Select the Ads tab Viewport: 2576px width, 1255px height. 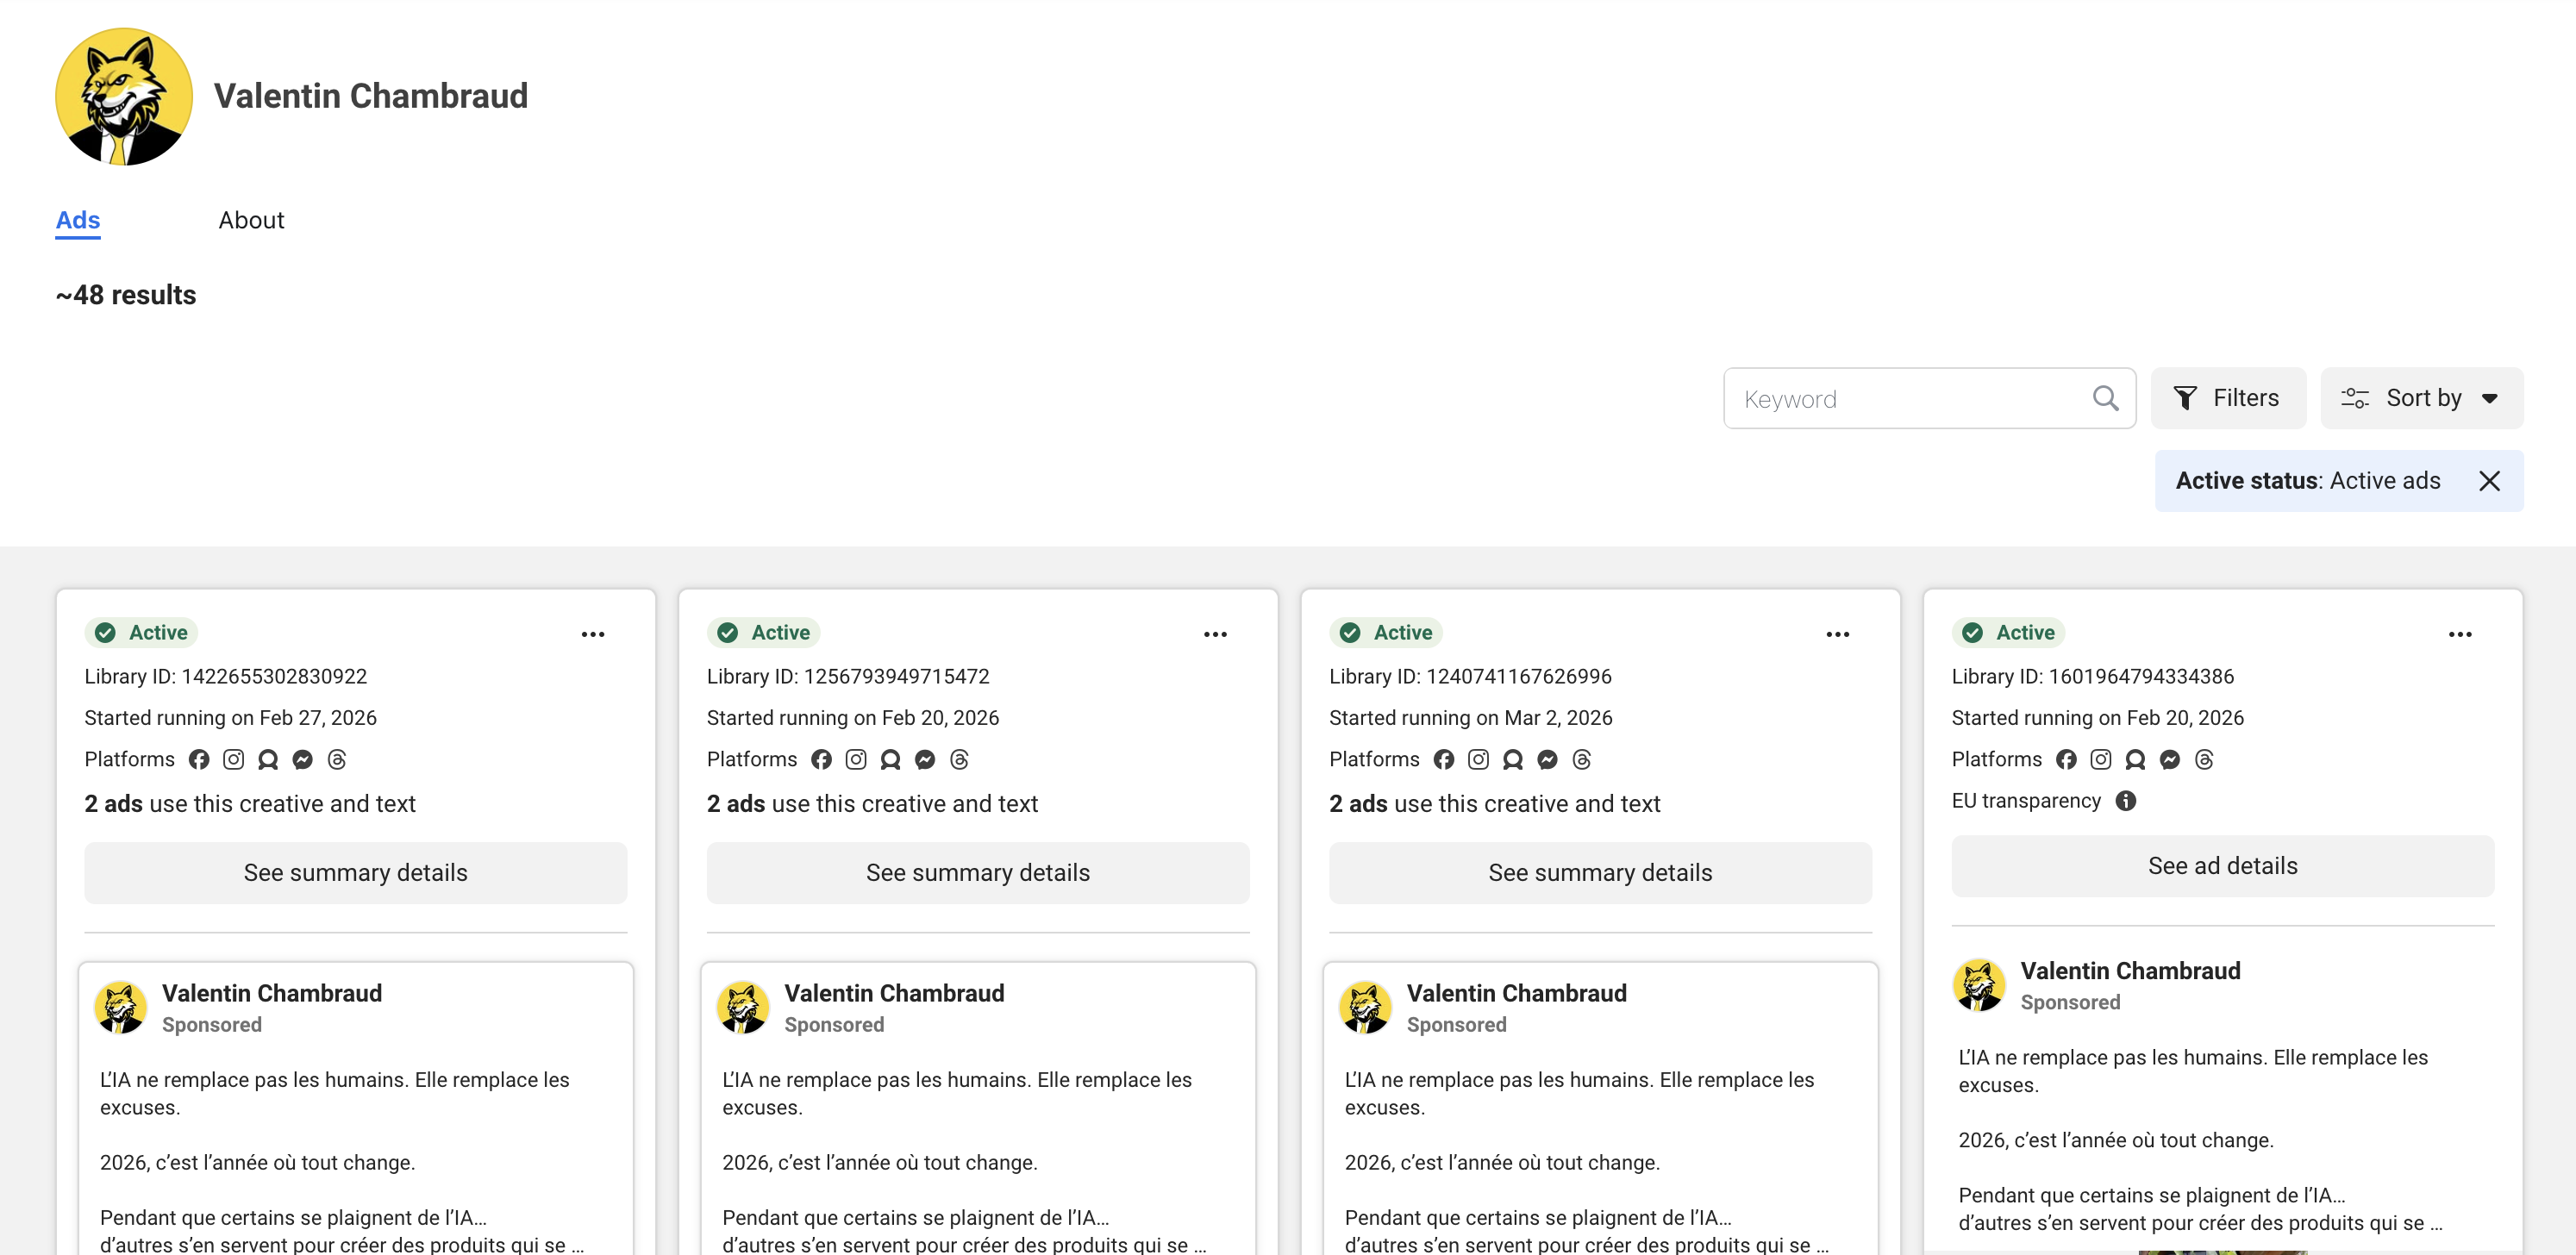pos(78,220)
